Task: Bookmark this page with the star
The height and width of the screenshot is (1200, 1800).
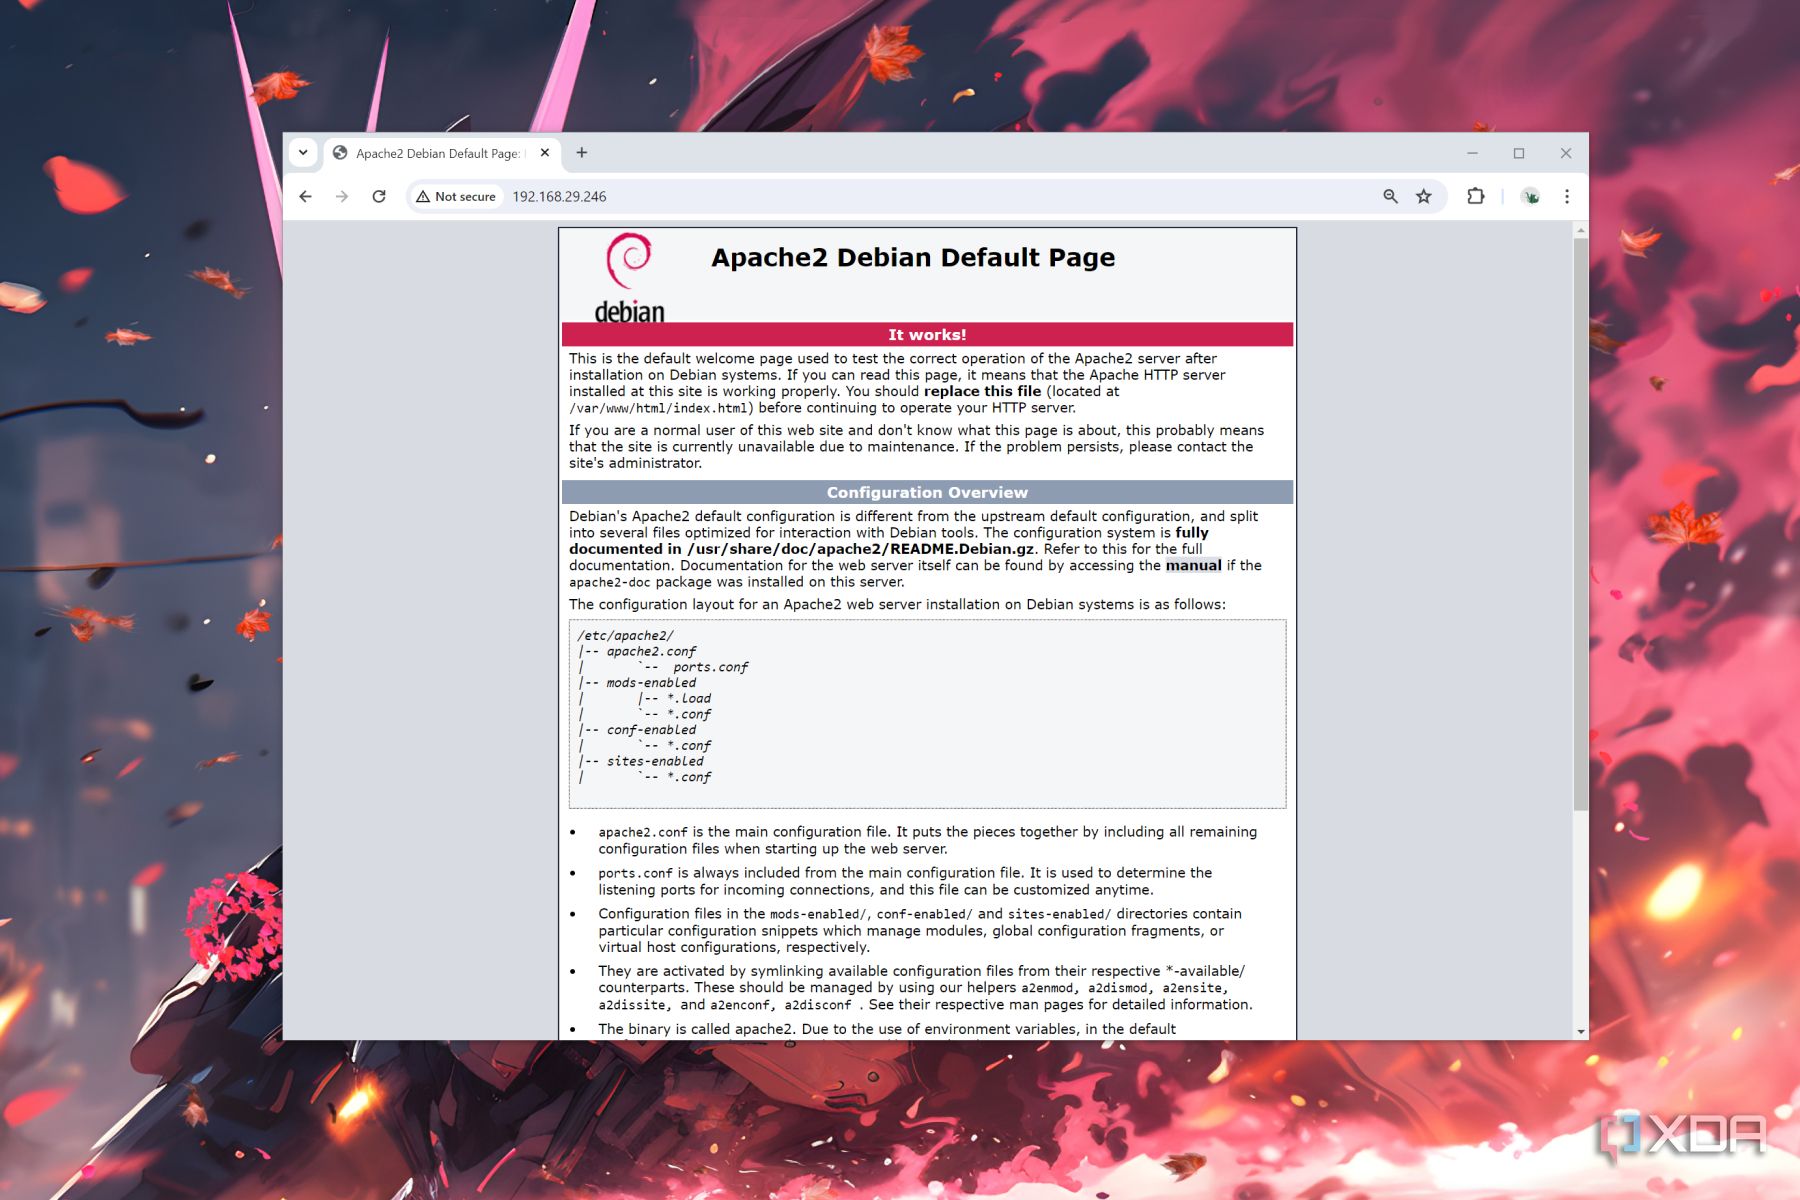Action: [x=1424, y=197]
